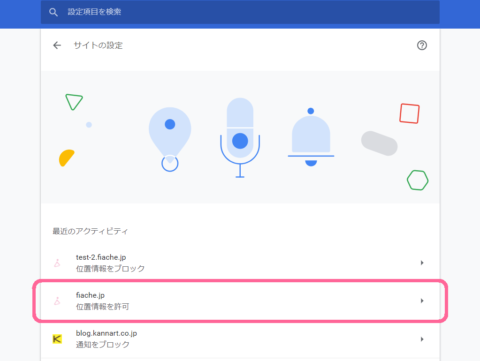Open the blog.kannart.co.jp site entry
Image resolution: width=480 pixels, height=361 pixels.
tap(240, 339)
